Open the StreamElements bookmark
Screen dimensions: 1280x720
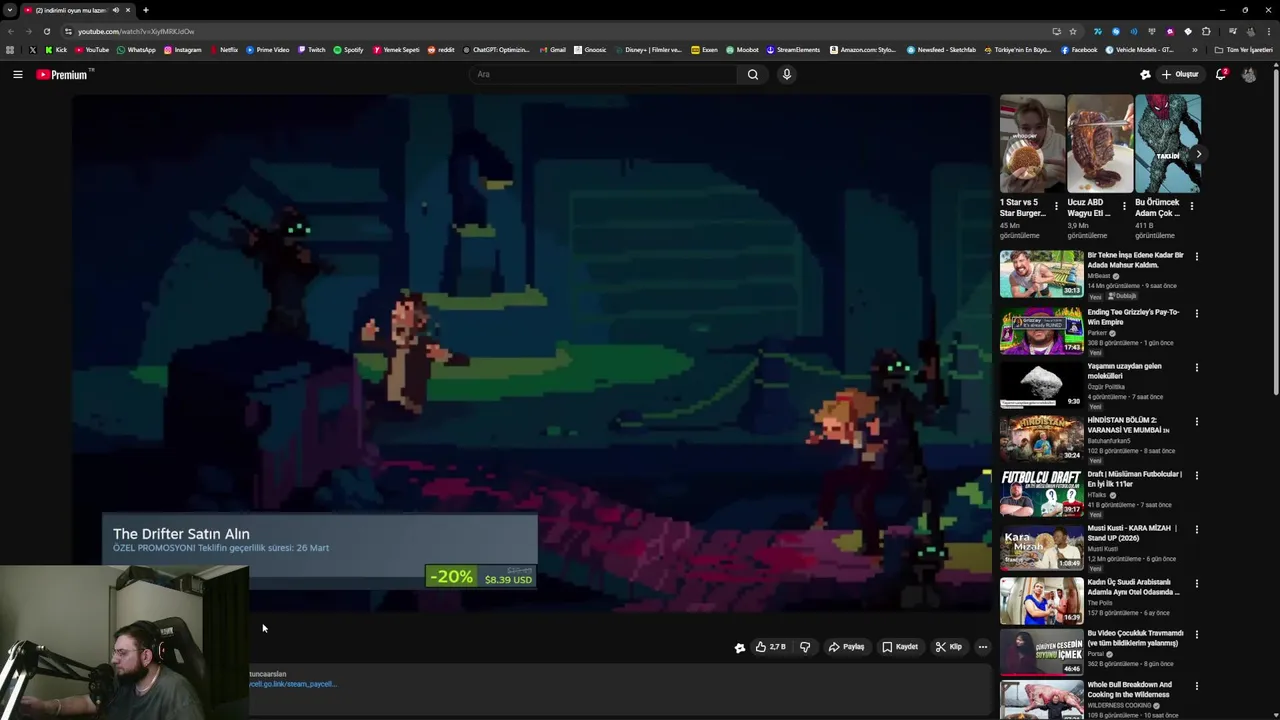[x=793, y=49]
